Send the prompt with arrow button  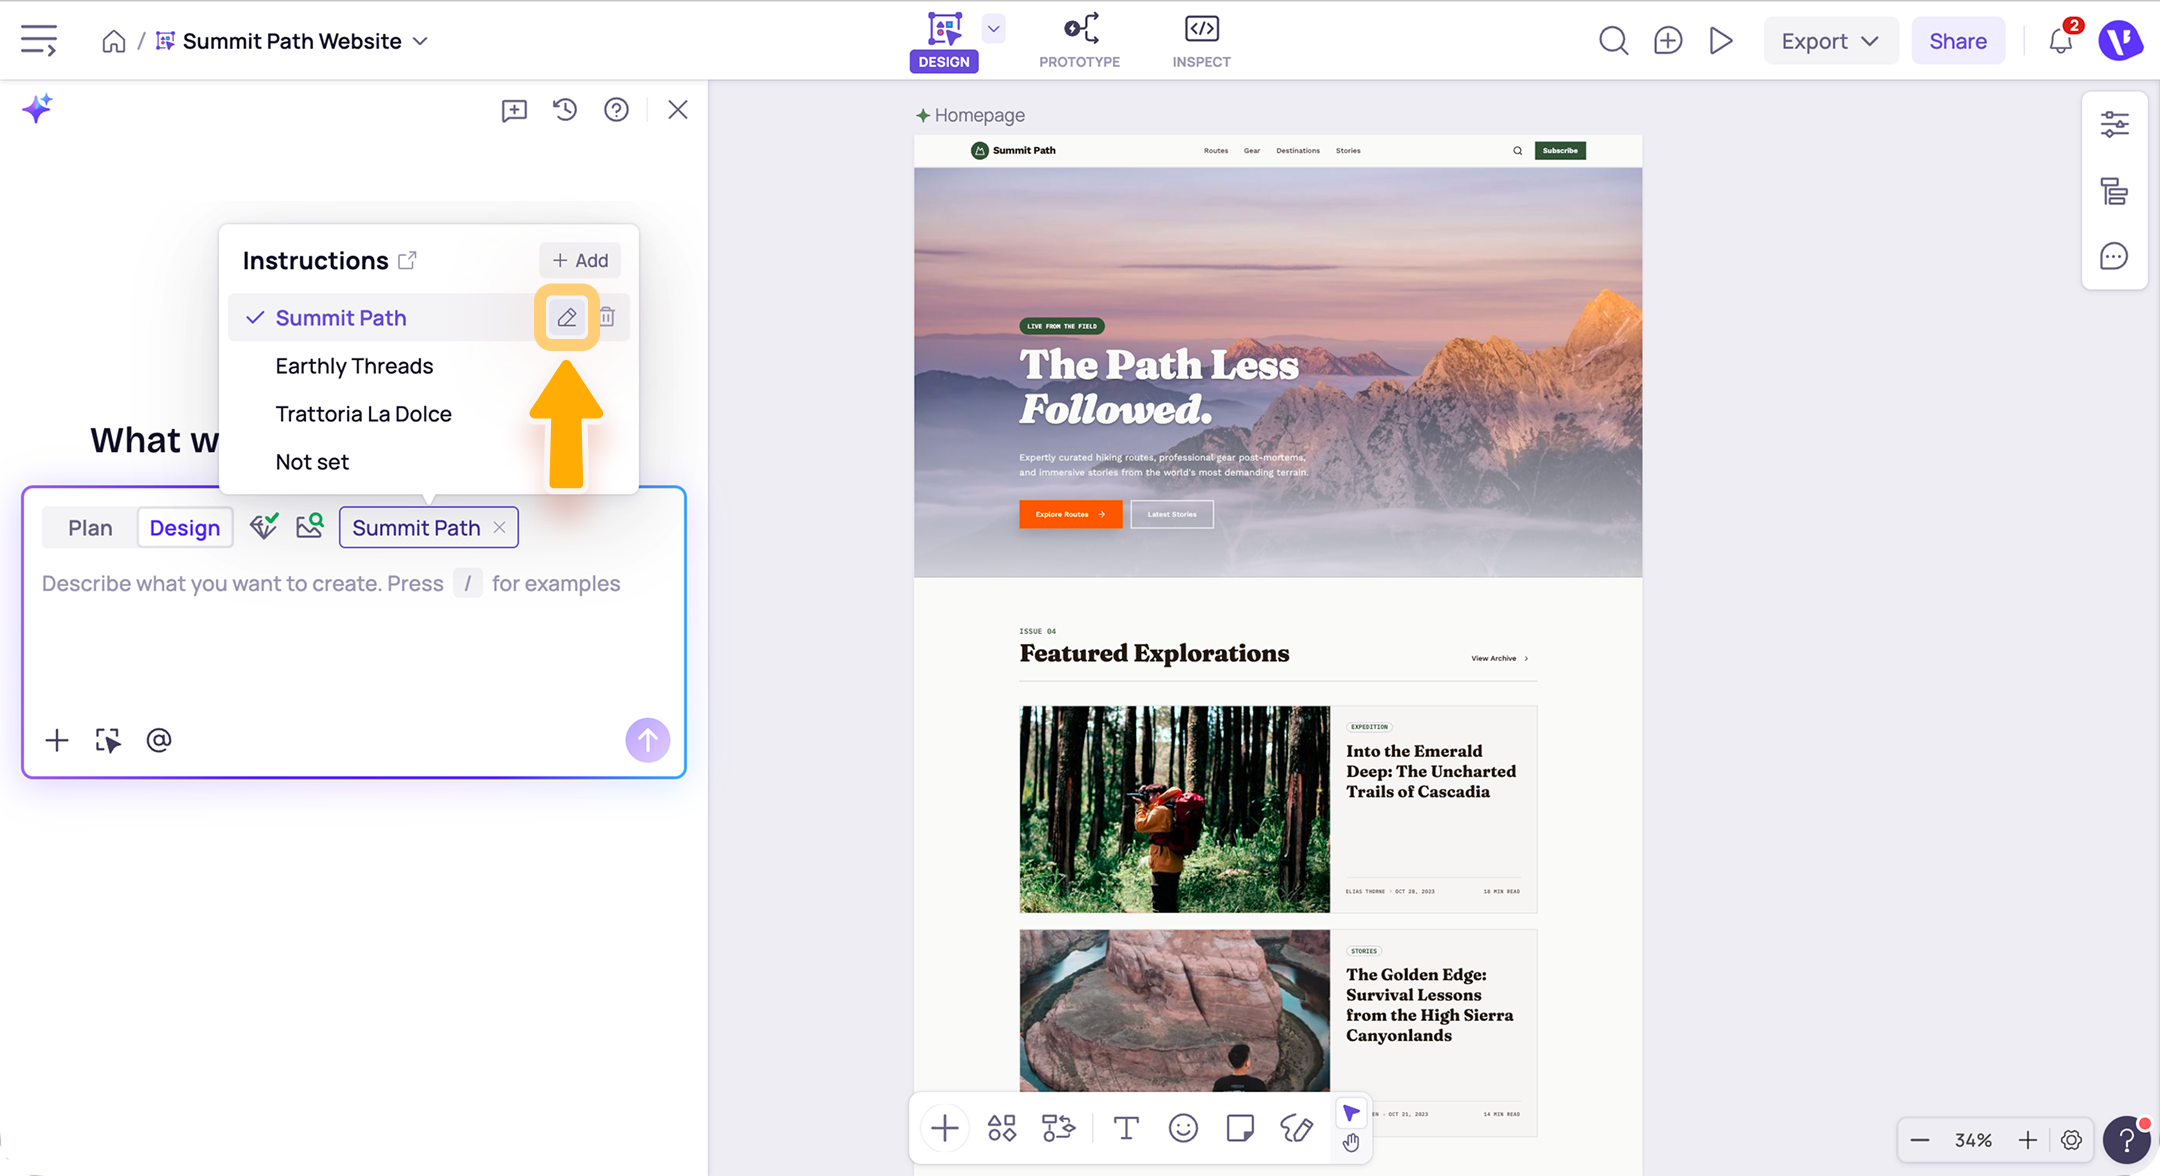coord(647,740)
